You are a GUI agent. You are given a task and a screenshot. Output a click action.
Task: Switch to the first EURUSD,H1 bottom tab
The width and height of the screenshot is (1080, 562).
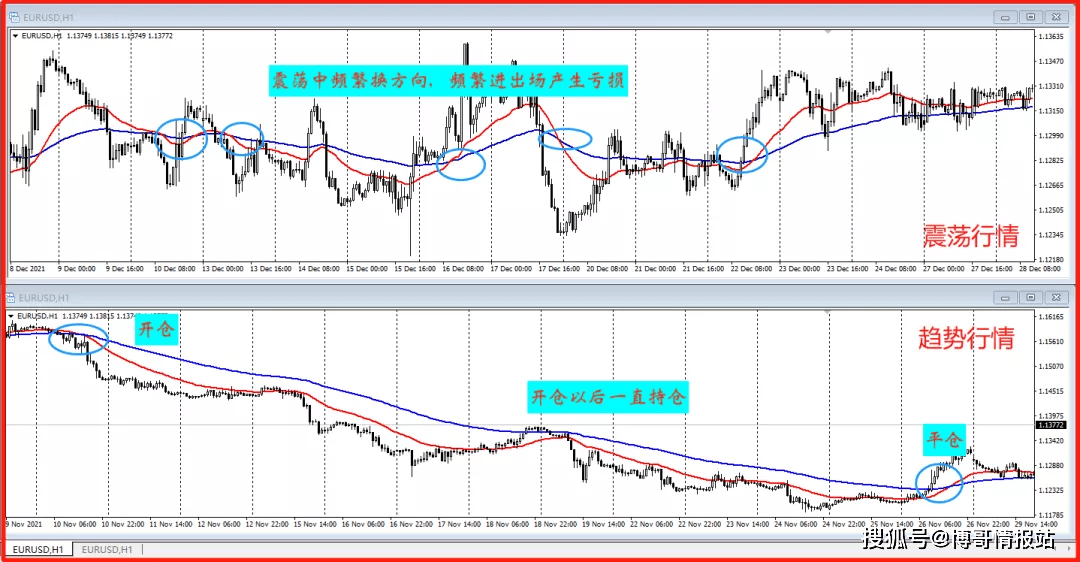tap(38, 549)
